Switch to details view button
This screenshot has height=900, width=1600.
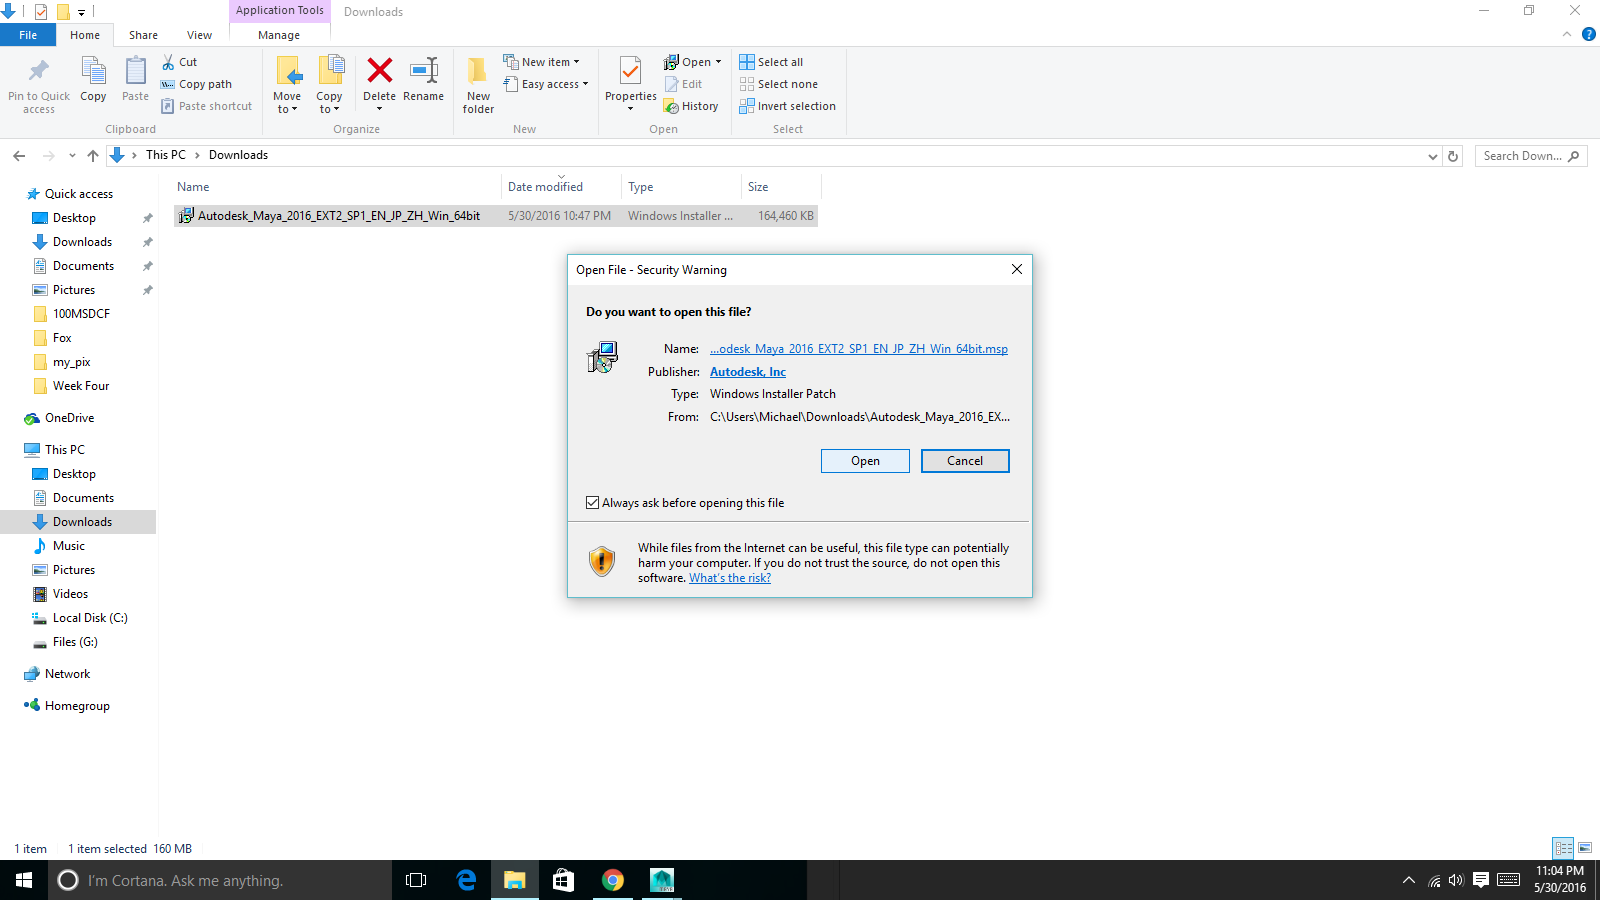[x=1563, y=848]
